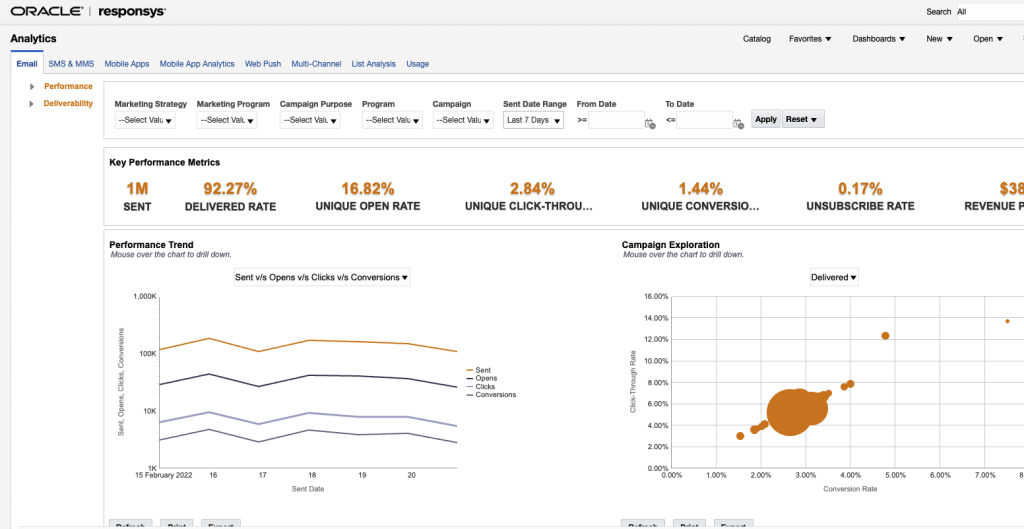Click the 16.82% Unique Open Rate metric

[368, 197]
